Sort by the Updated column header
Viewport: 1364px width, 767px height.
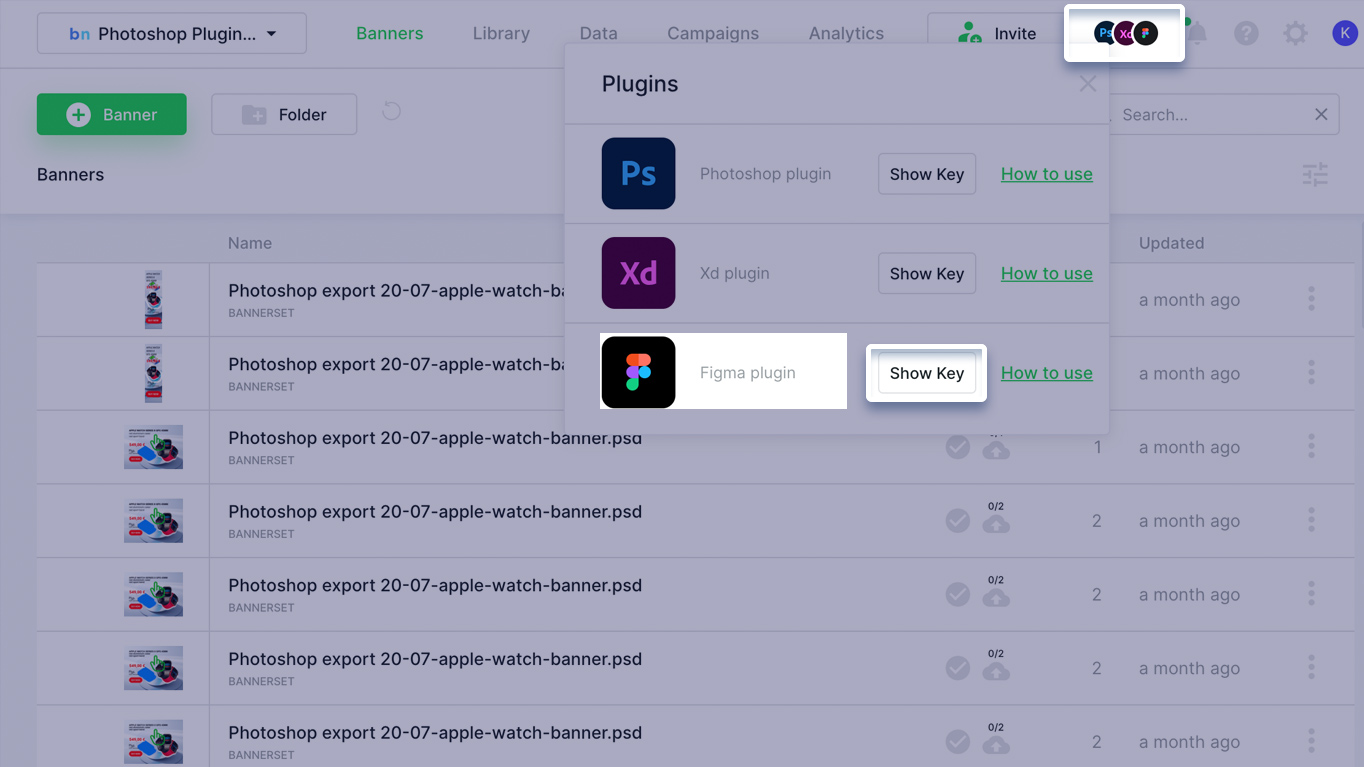(1171, 243)
